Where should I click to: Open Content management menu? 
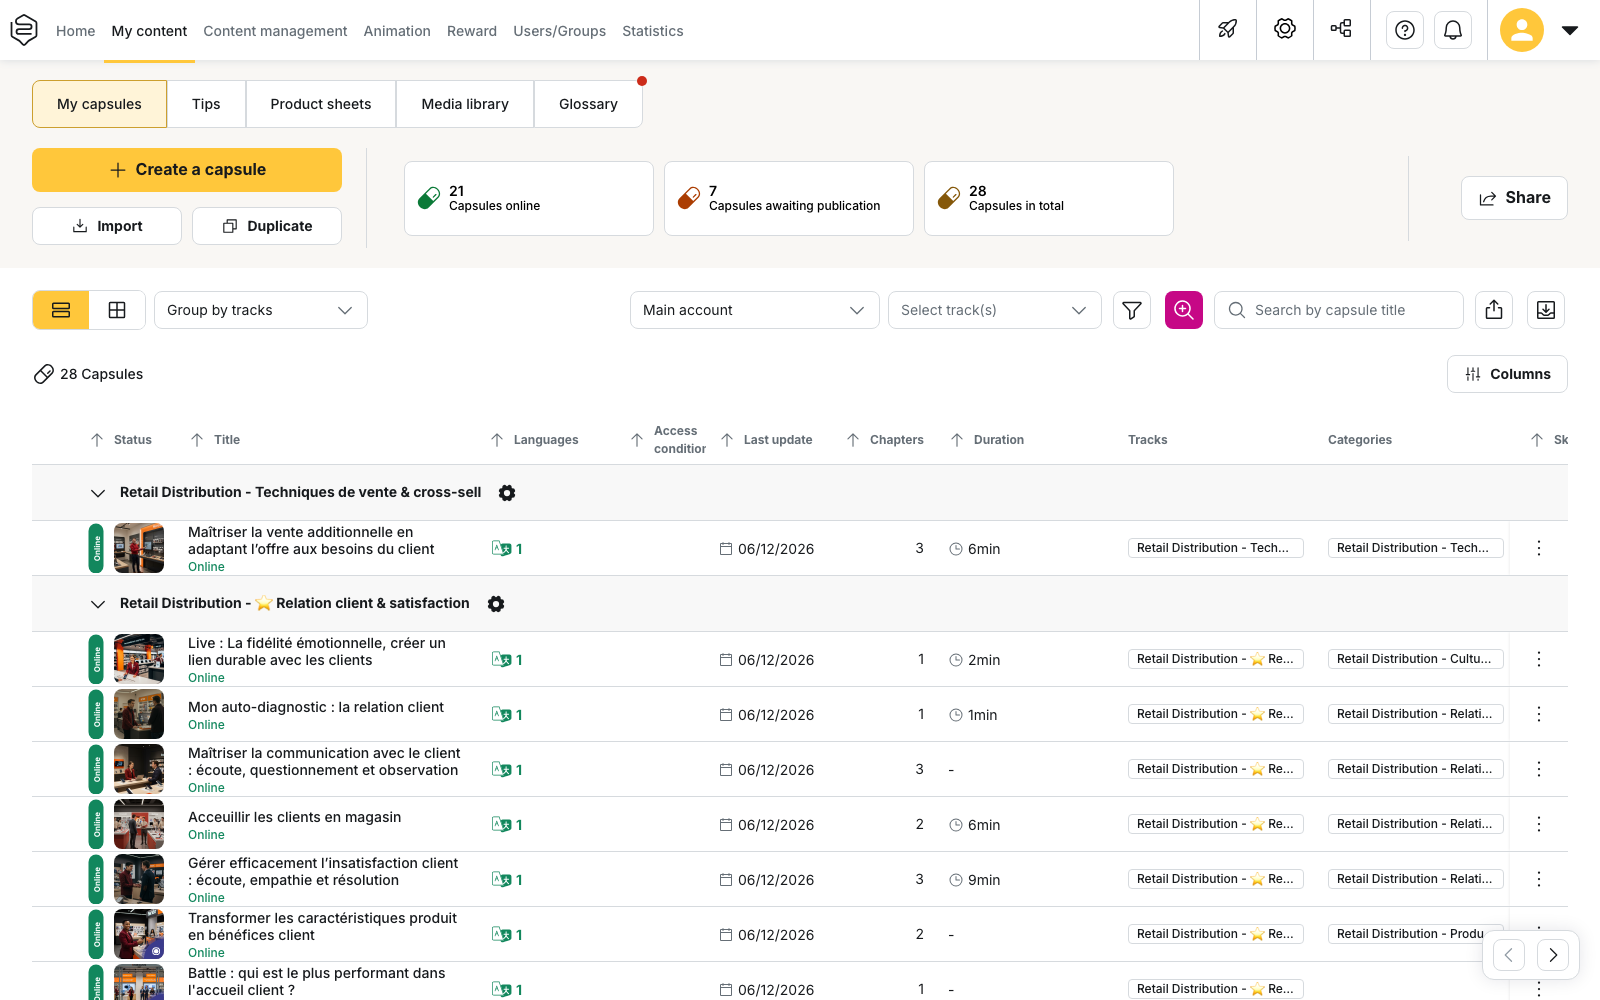point(275,31)
